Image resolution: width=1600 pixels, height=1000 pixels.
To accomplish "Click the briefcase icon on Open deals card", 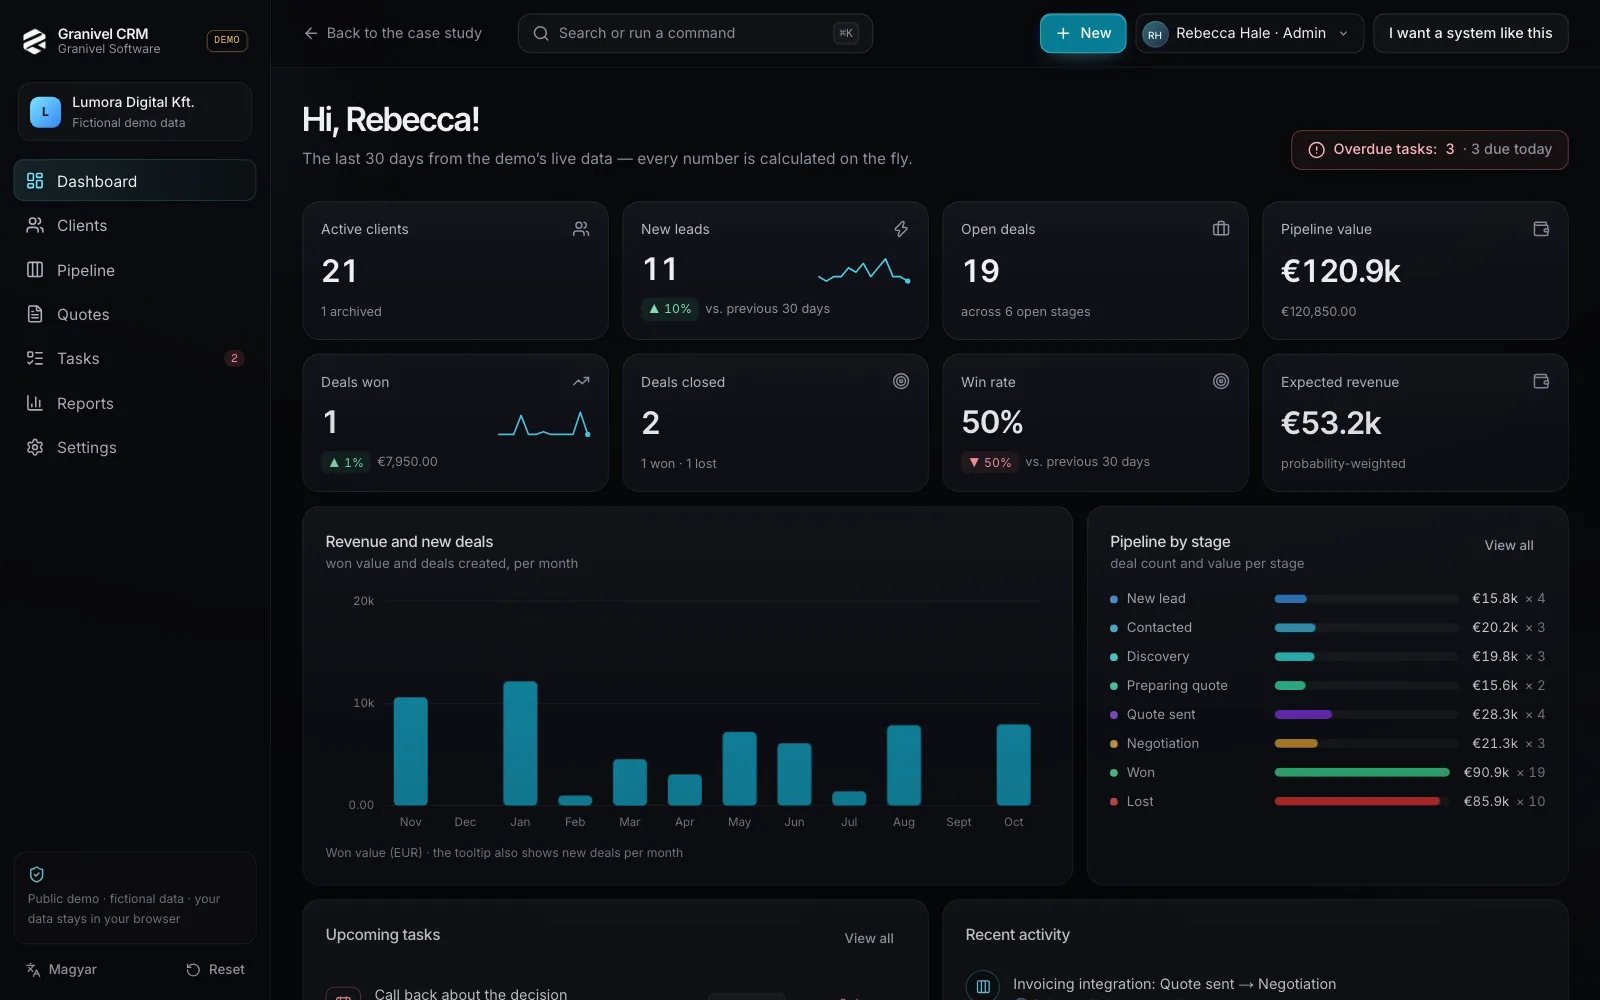I will tap(1221, 229).
